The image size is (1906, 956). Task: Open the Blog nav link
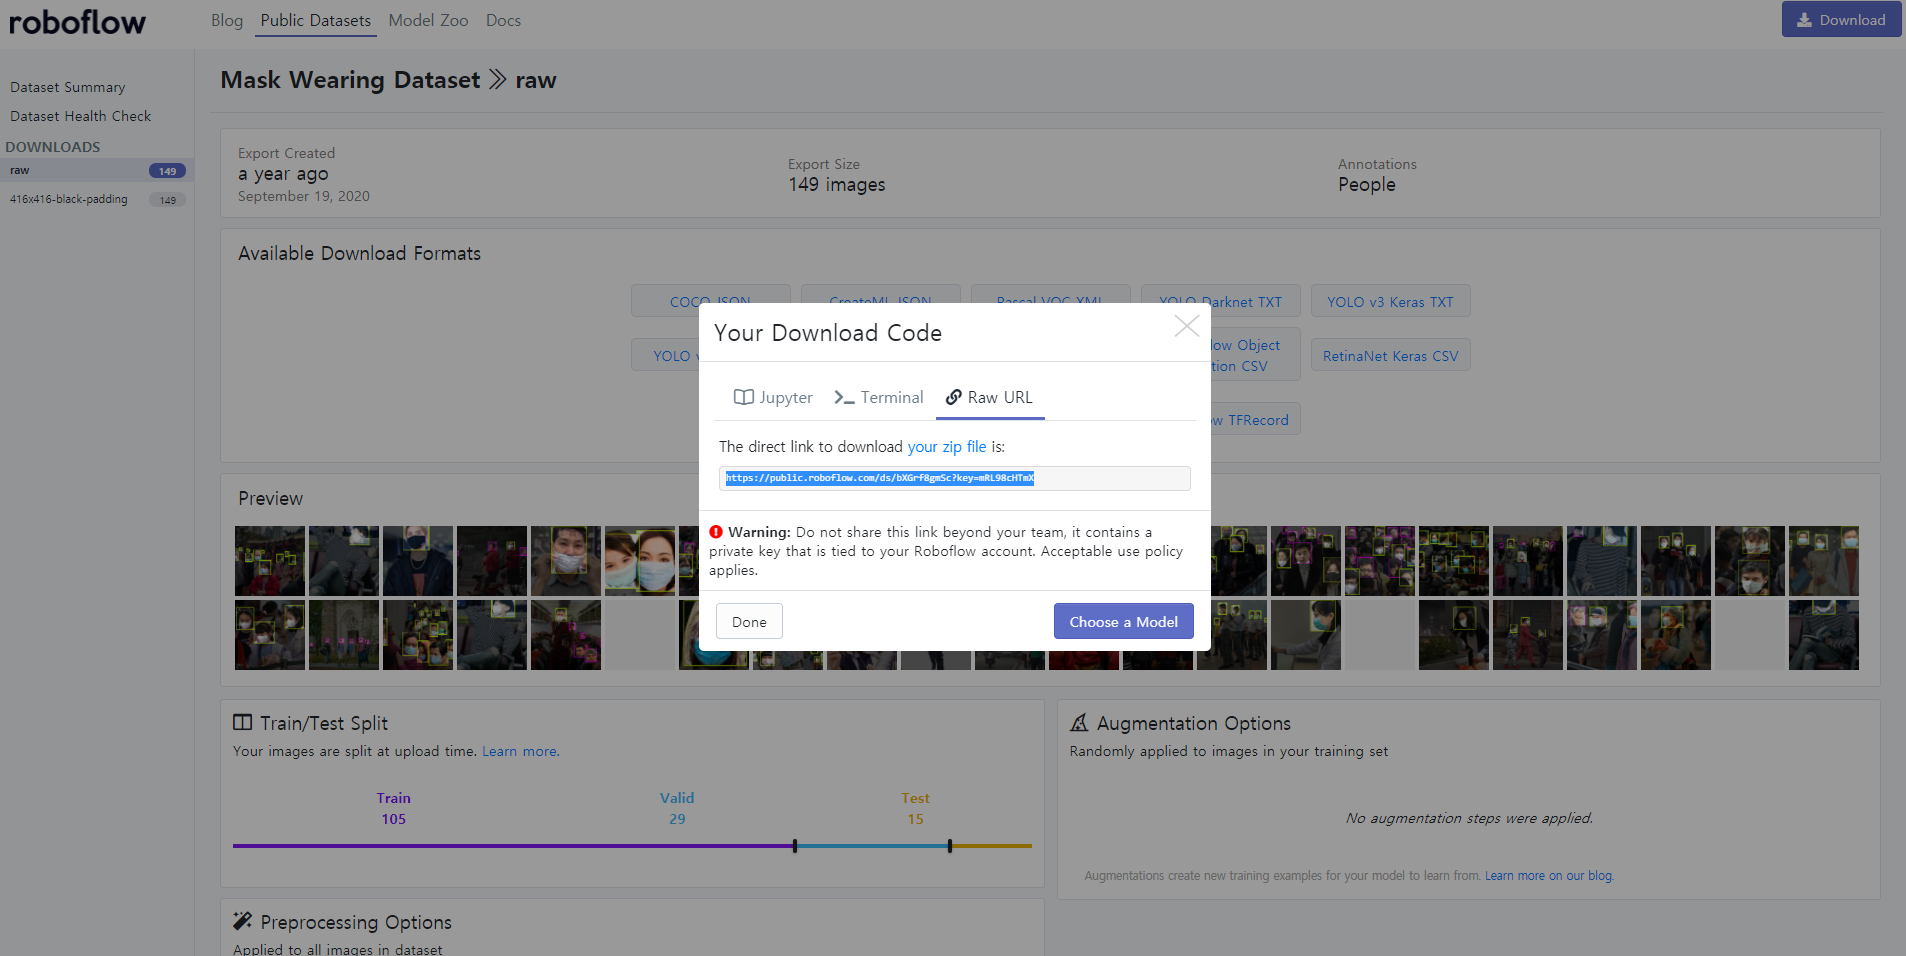click(227, 20)
